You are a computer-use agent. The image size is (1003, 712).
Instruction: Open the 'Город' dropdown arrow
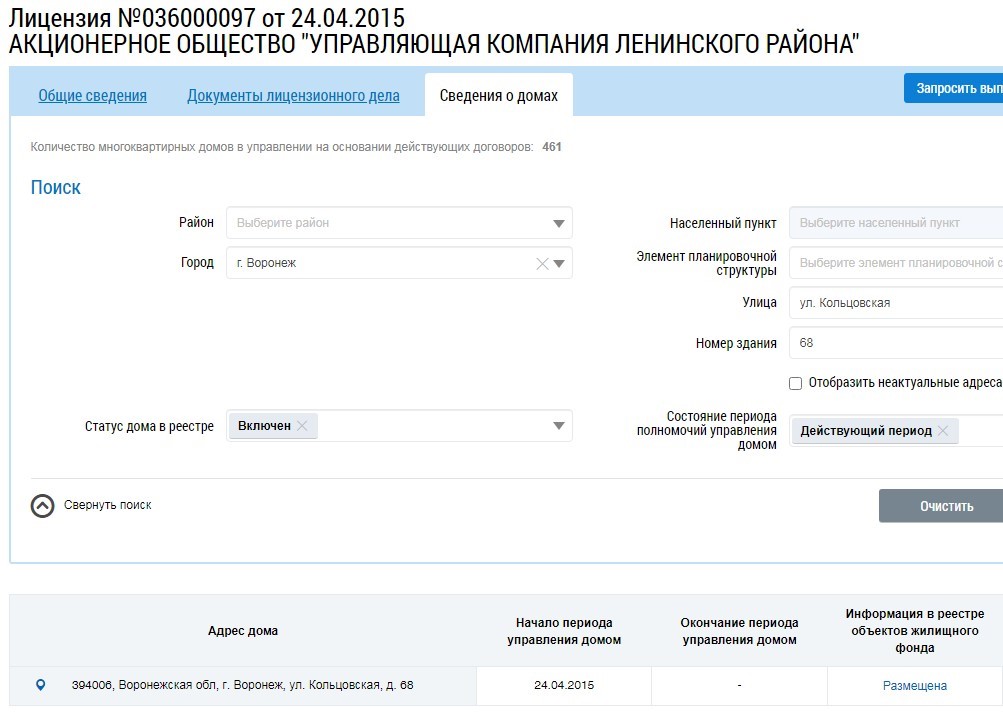tap(559, 264)
